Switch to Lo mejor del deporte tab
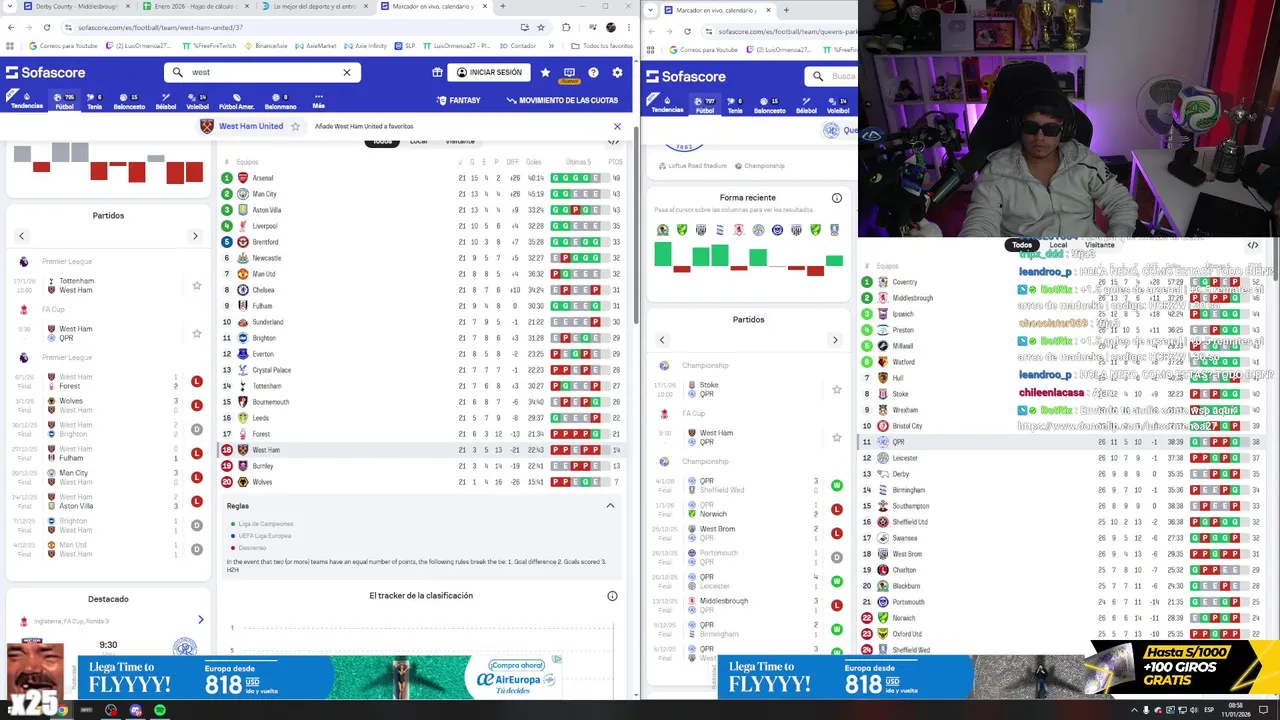 314,6
